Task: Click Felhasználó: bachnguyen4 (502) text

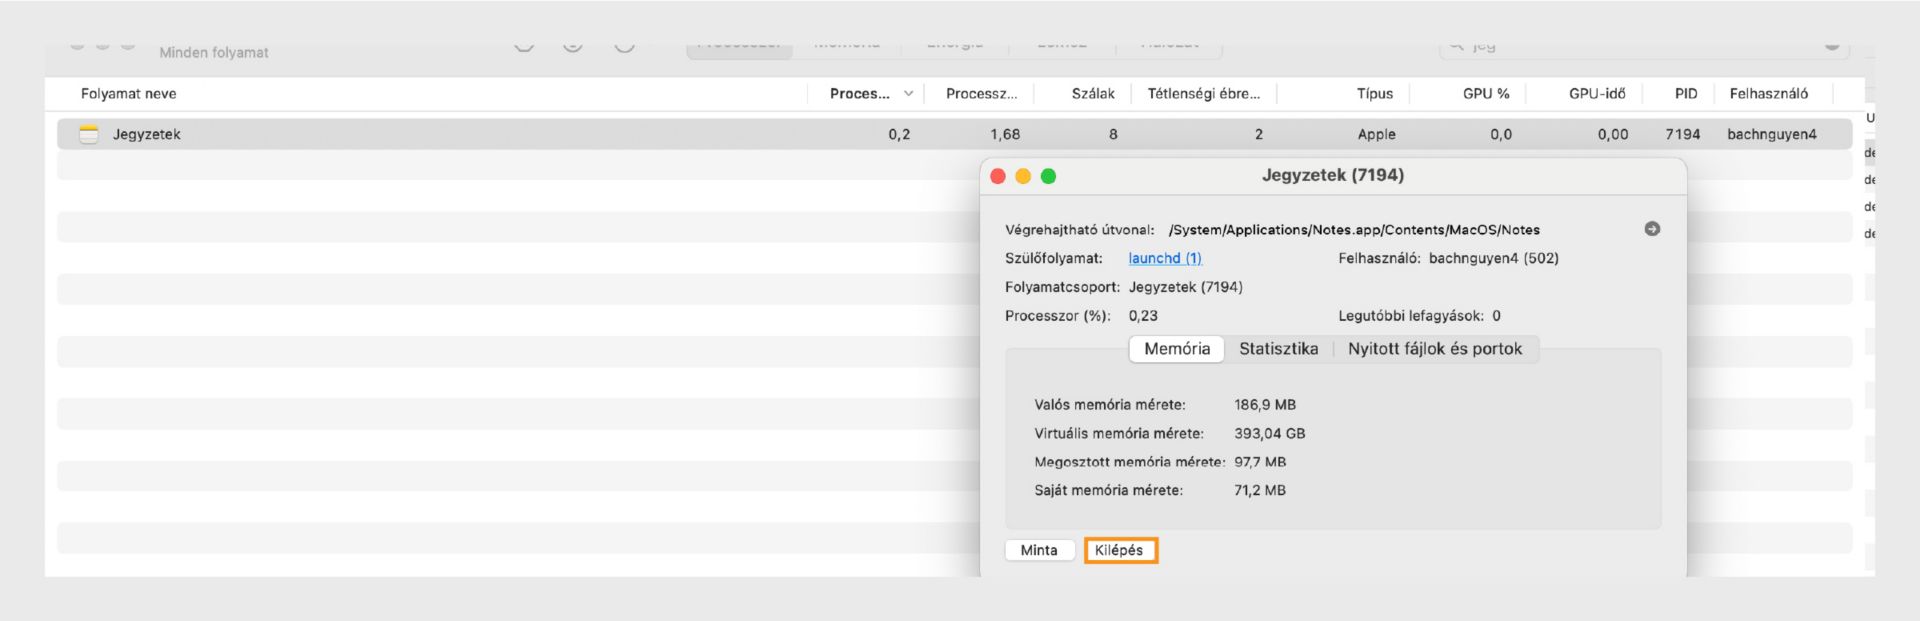Action: 1449,258
